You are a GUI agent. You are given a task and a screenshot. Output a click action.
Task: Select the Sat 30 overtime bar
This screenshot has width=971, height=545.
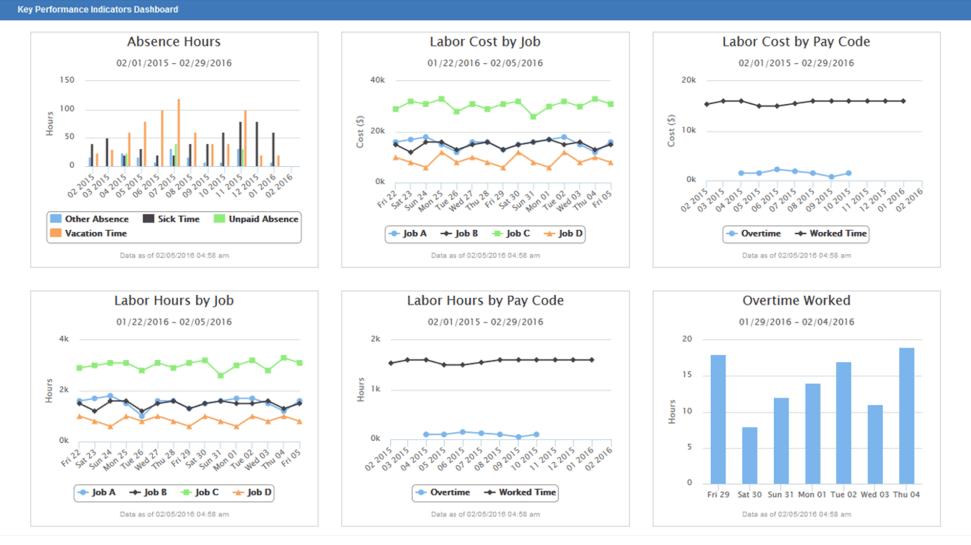click(749, 455)
